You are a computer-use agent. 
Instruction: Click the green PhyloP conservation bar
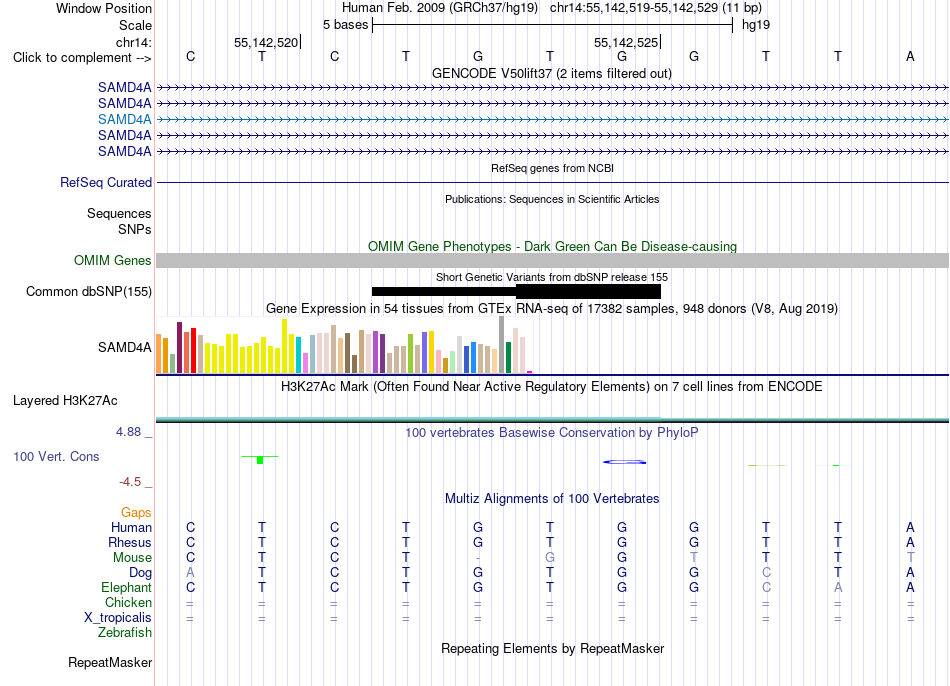(260, 460)
